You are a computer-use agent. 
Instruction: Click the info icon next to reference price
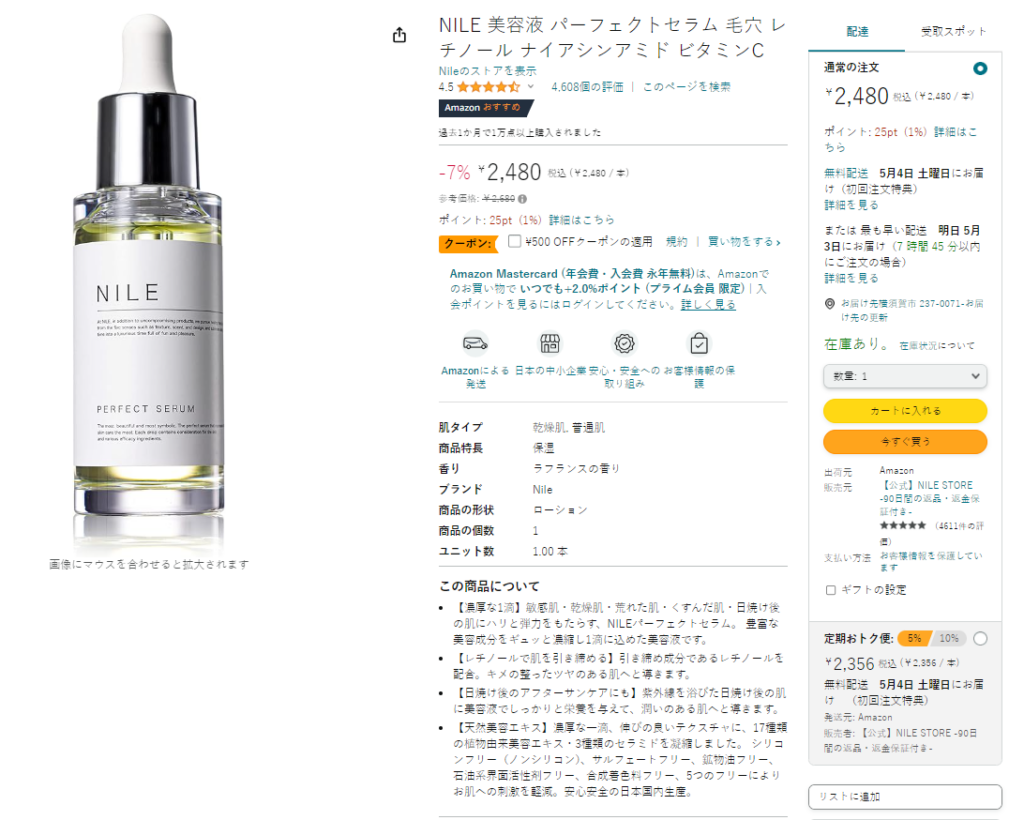tap(522, 198)
